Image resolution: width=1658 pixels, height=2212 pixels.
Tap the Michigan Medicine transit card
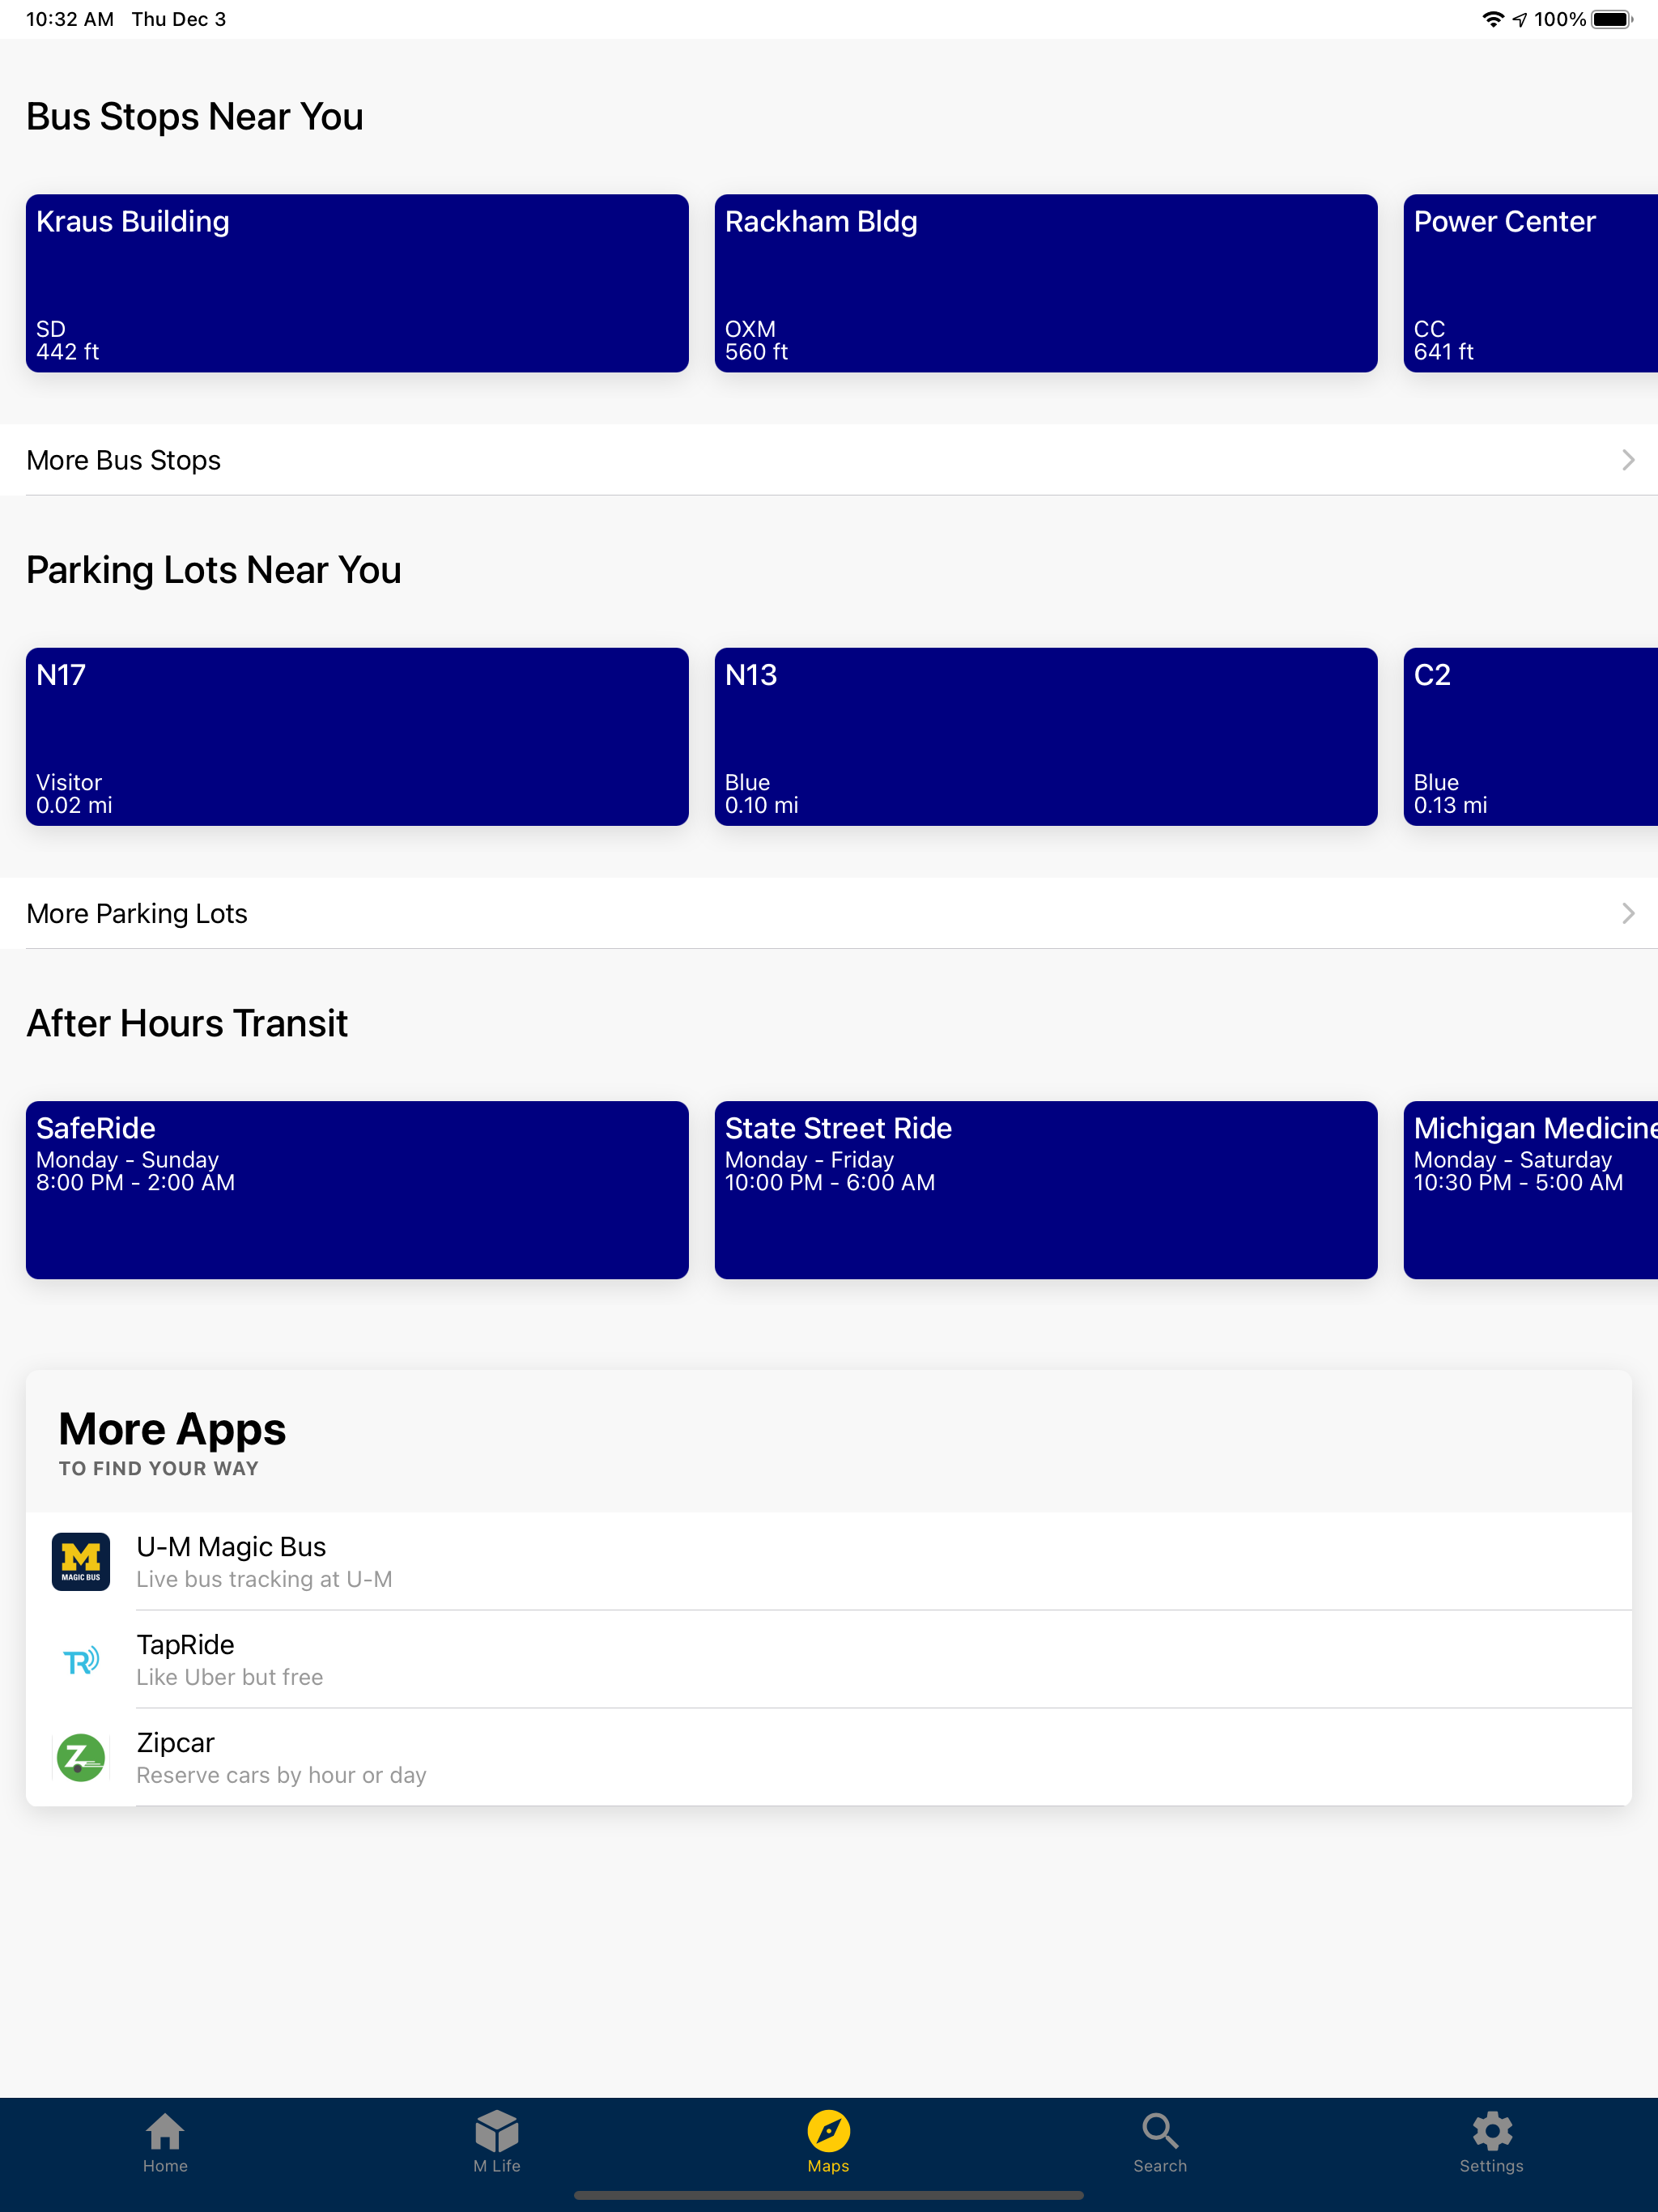coord(1531,1190)
